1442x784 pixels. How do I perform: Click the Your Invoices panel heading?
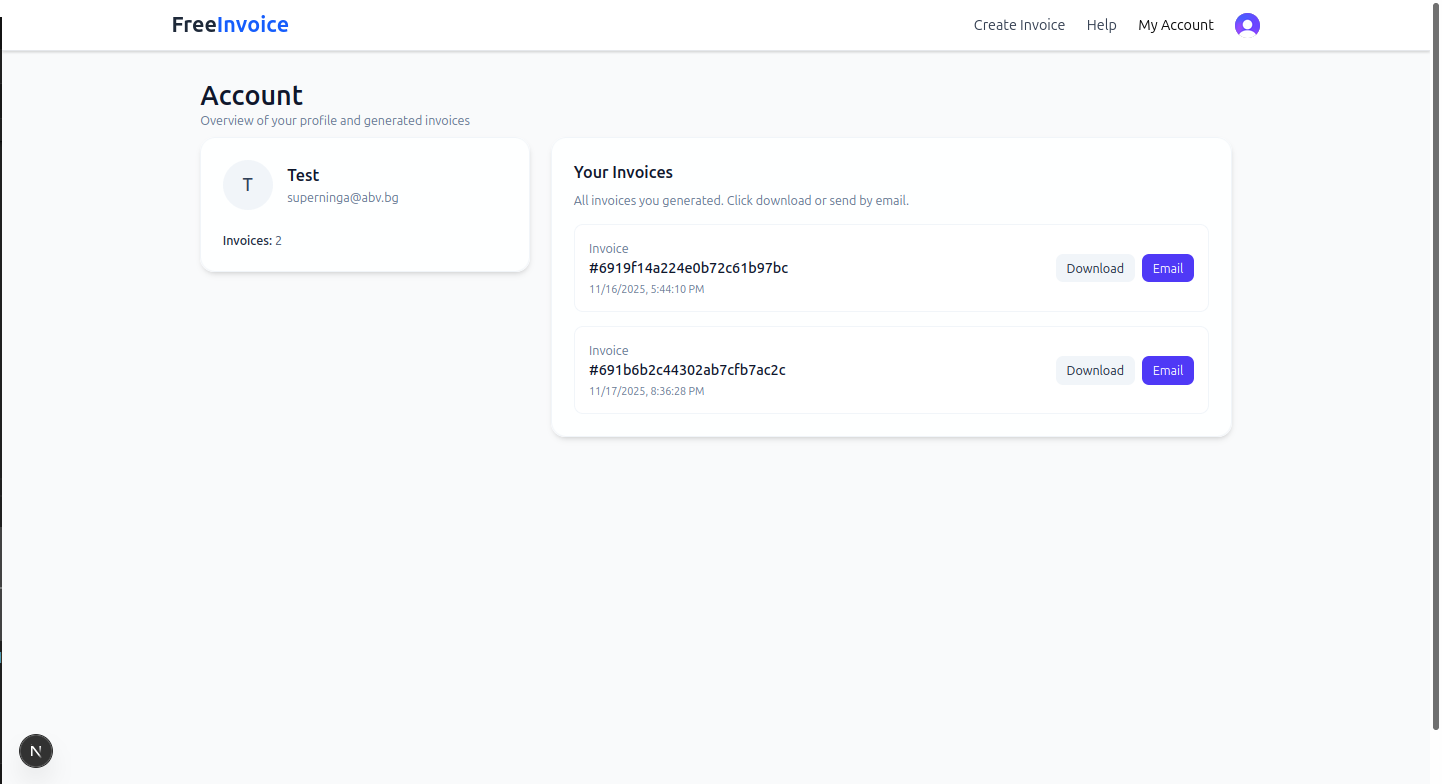click(x=623, y=172)
